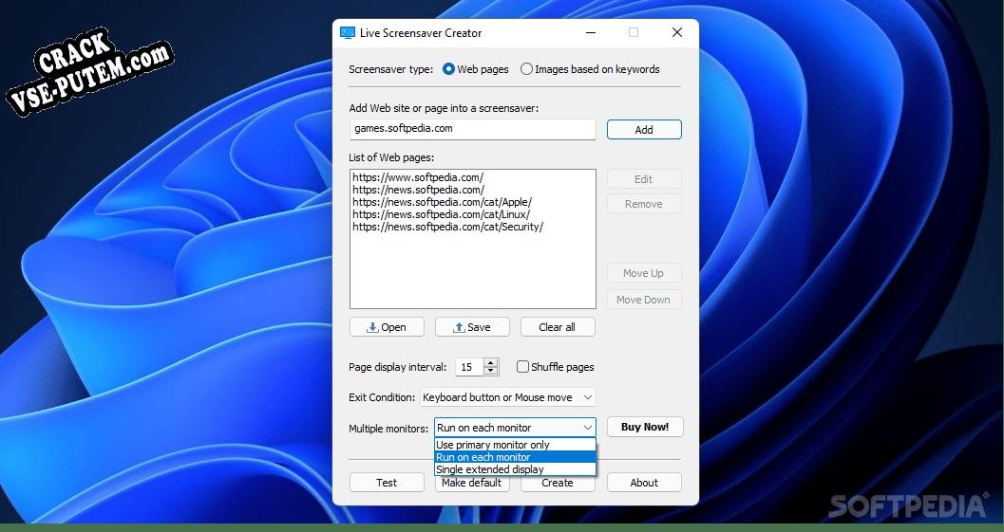Viewport: 1004px width, 532px height.
Task: Click the Move Down button
Action: click(644, 300)
